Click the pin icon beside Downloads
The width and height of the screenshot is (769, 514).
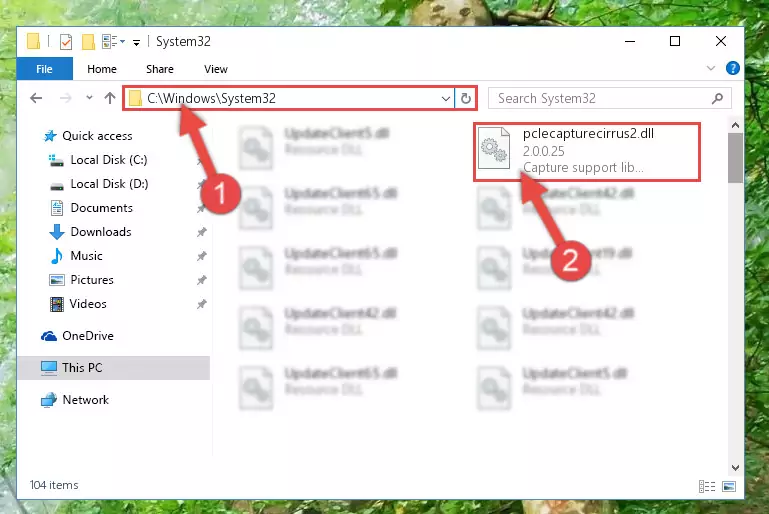(x=202, y=232)
